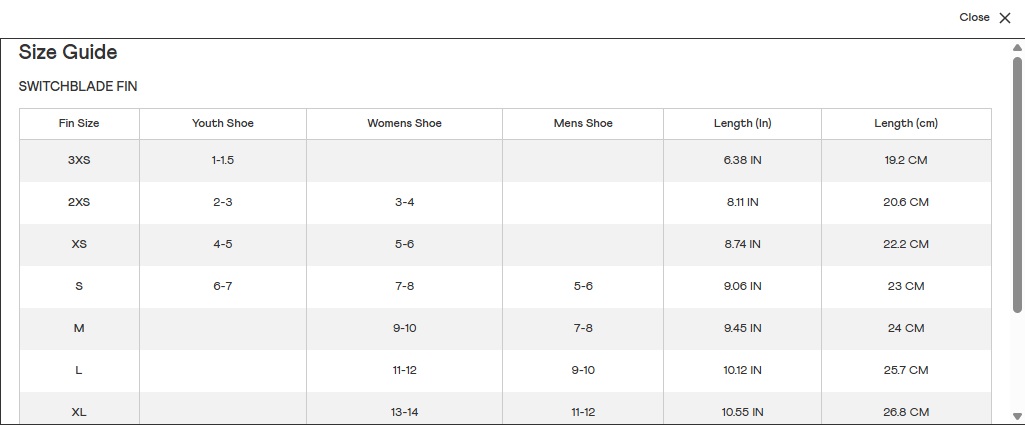Screen dimensions: 1025x425
Task: Click the 13-14 womens shoe cell
Action: pyautogui.click(x=404, y=411)
